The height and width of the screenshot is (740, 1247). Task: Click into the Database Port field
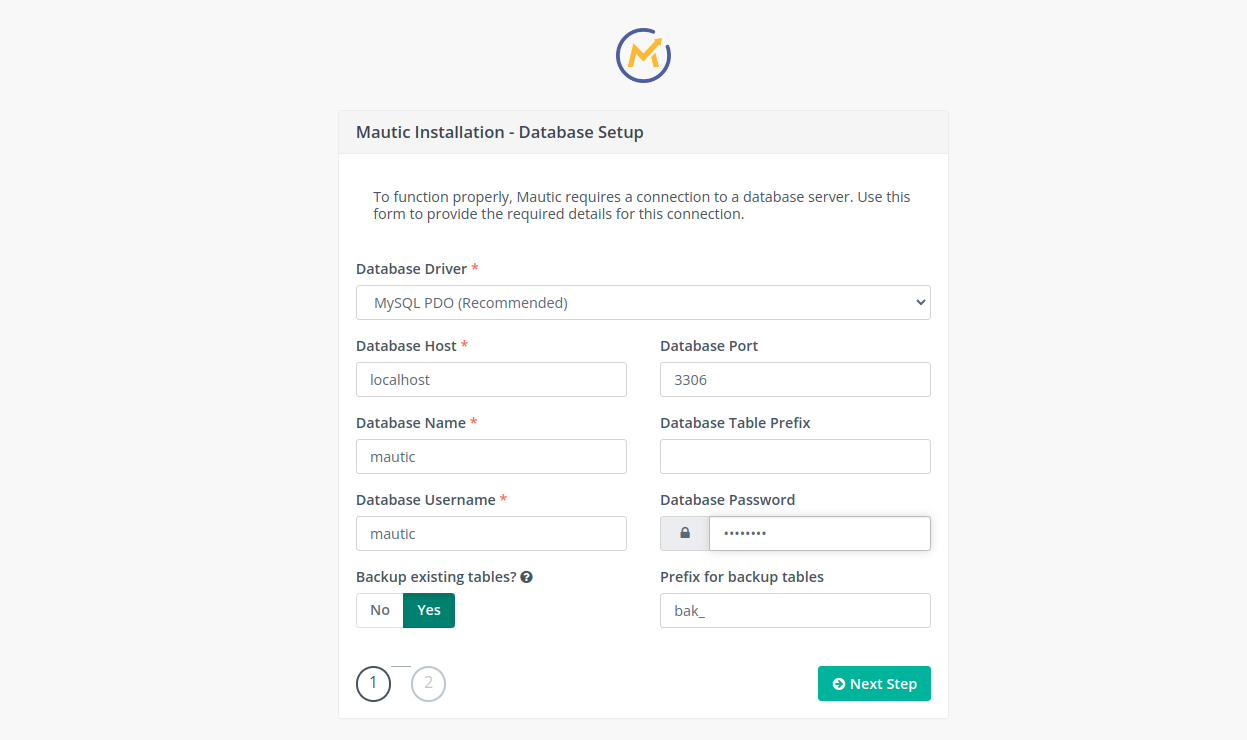click(795, 380)
